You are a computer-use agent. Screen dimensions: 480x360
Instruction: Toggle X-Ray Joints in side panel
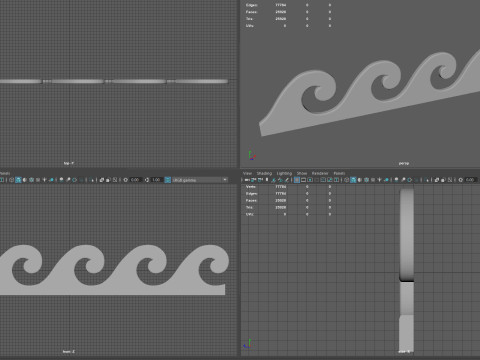[x=450, y=180]
